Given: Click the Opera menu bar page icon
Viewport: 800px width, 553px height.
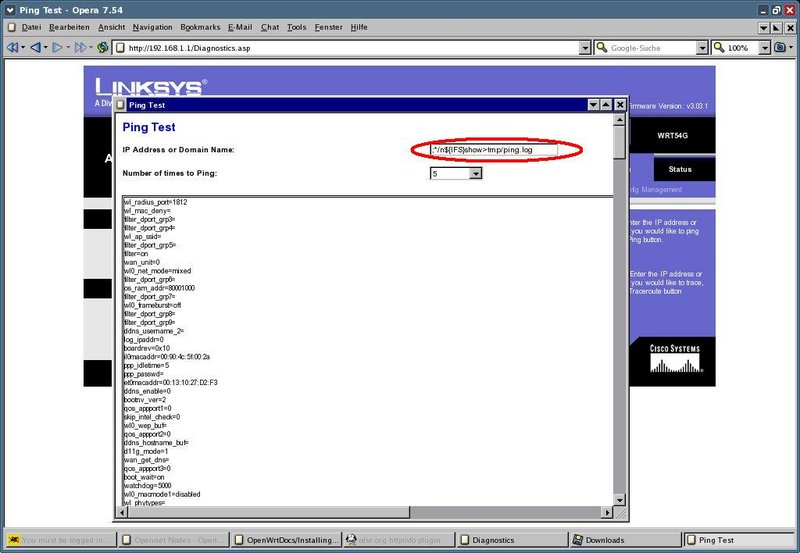Looking at the screenshot, I should click(12, 27).
